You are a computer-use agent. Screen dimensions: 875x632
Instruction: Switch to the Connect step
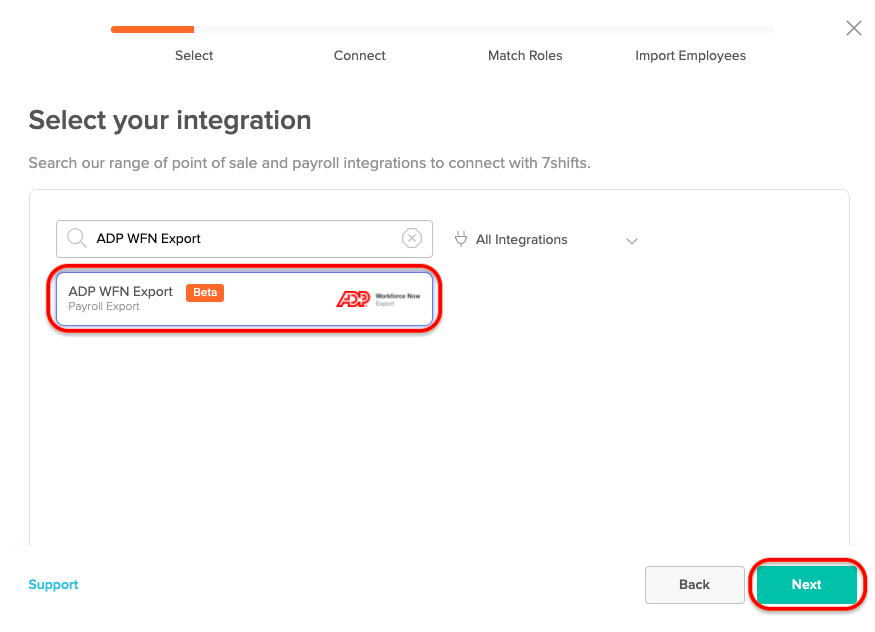pyautogui.click(x=359, y=56)
